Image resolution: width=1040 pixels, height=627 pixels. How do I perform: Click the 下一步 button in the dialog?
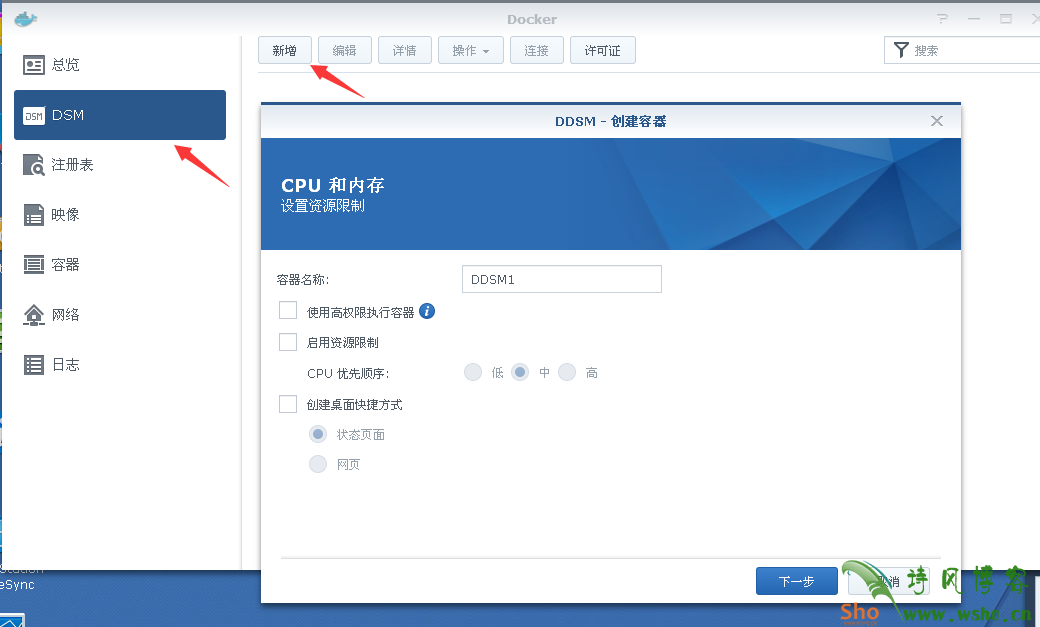click(x=796, y=580)
